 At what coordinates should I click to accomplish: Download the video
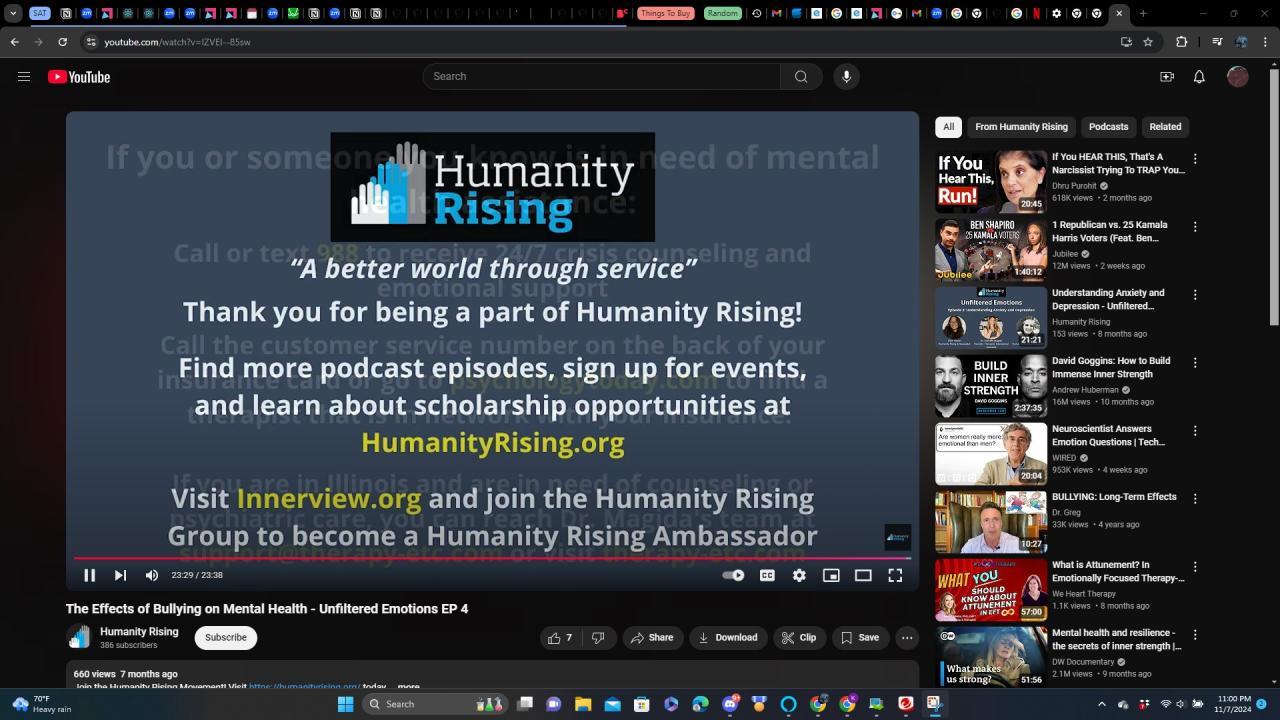click(x=728, y=638)
